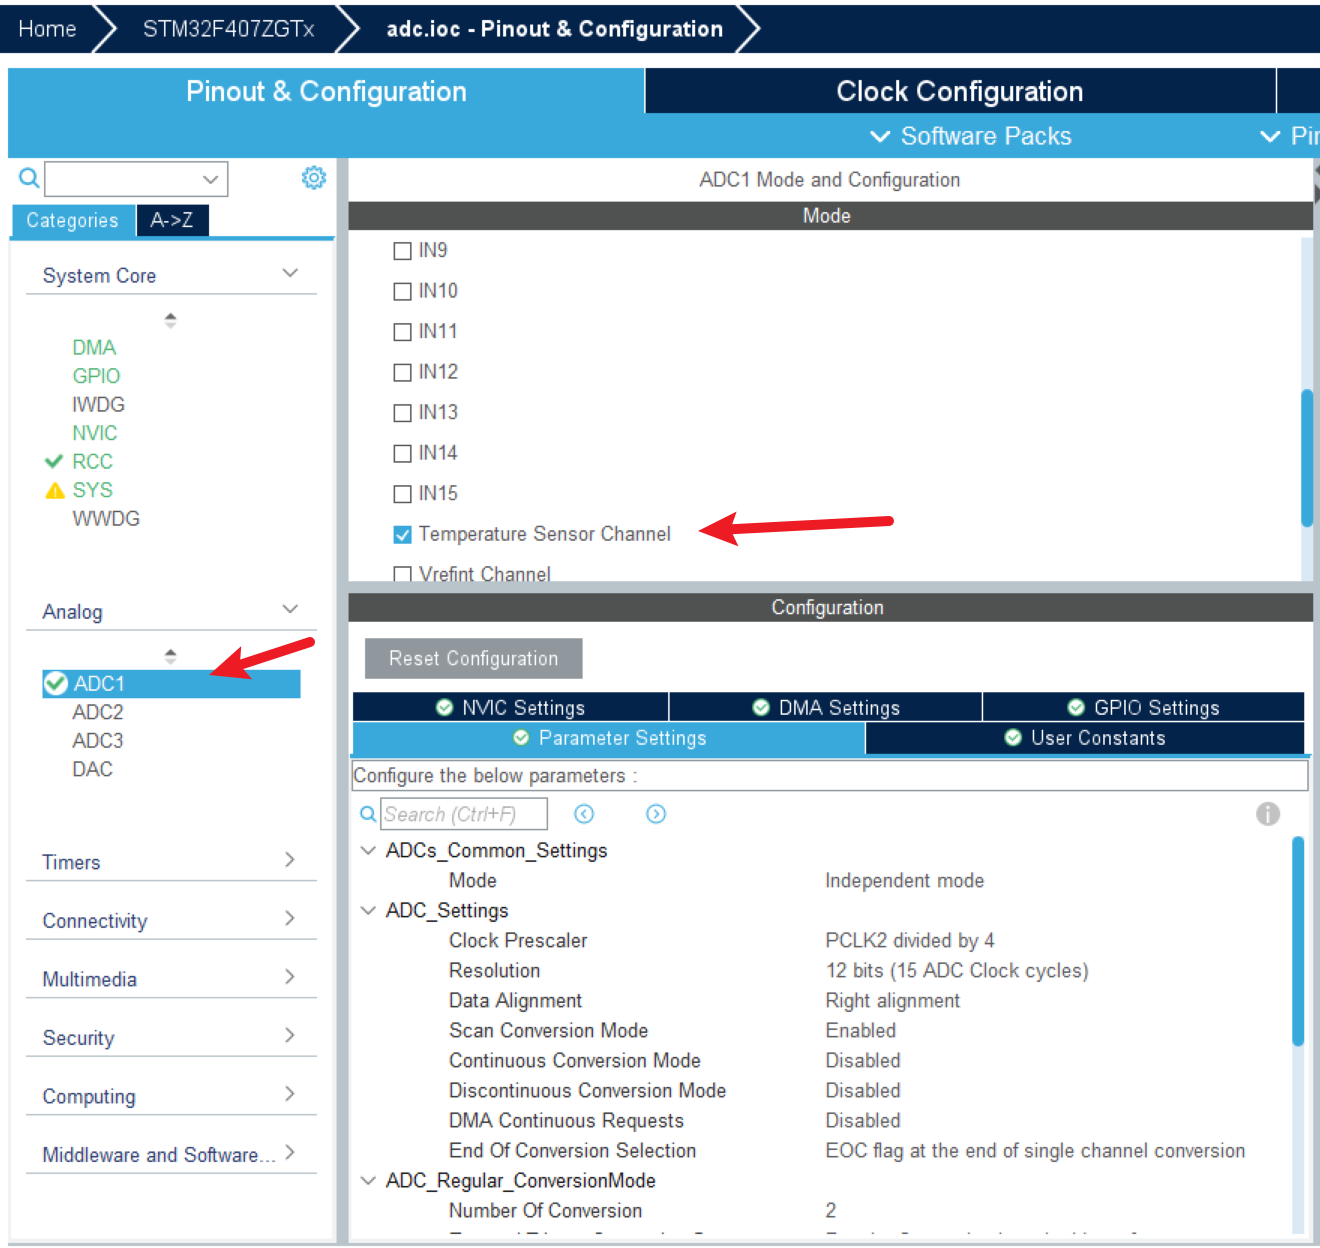Click the 'Independent mode' value
This screenshot has width=1320, height=1248.
904,880
